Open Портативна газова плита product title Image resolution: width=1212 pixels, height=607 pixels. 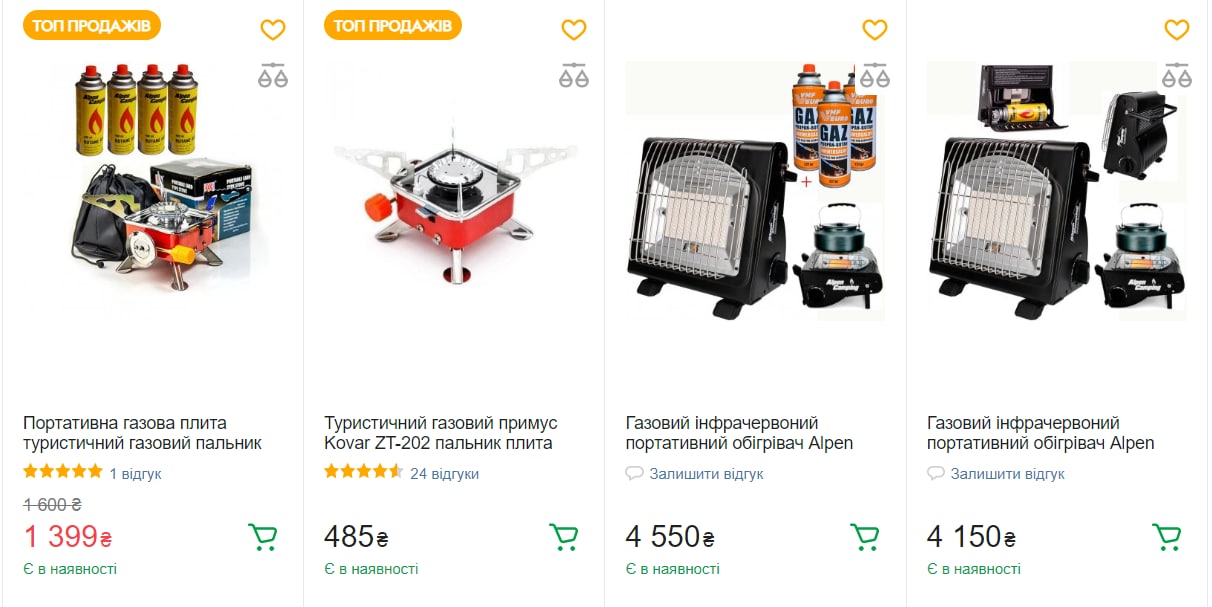pyautogui.click(x=142, y=433)
